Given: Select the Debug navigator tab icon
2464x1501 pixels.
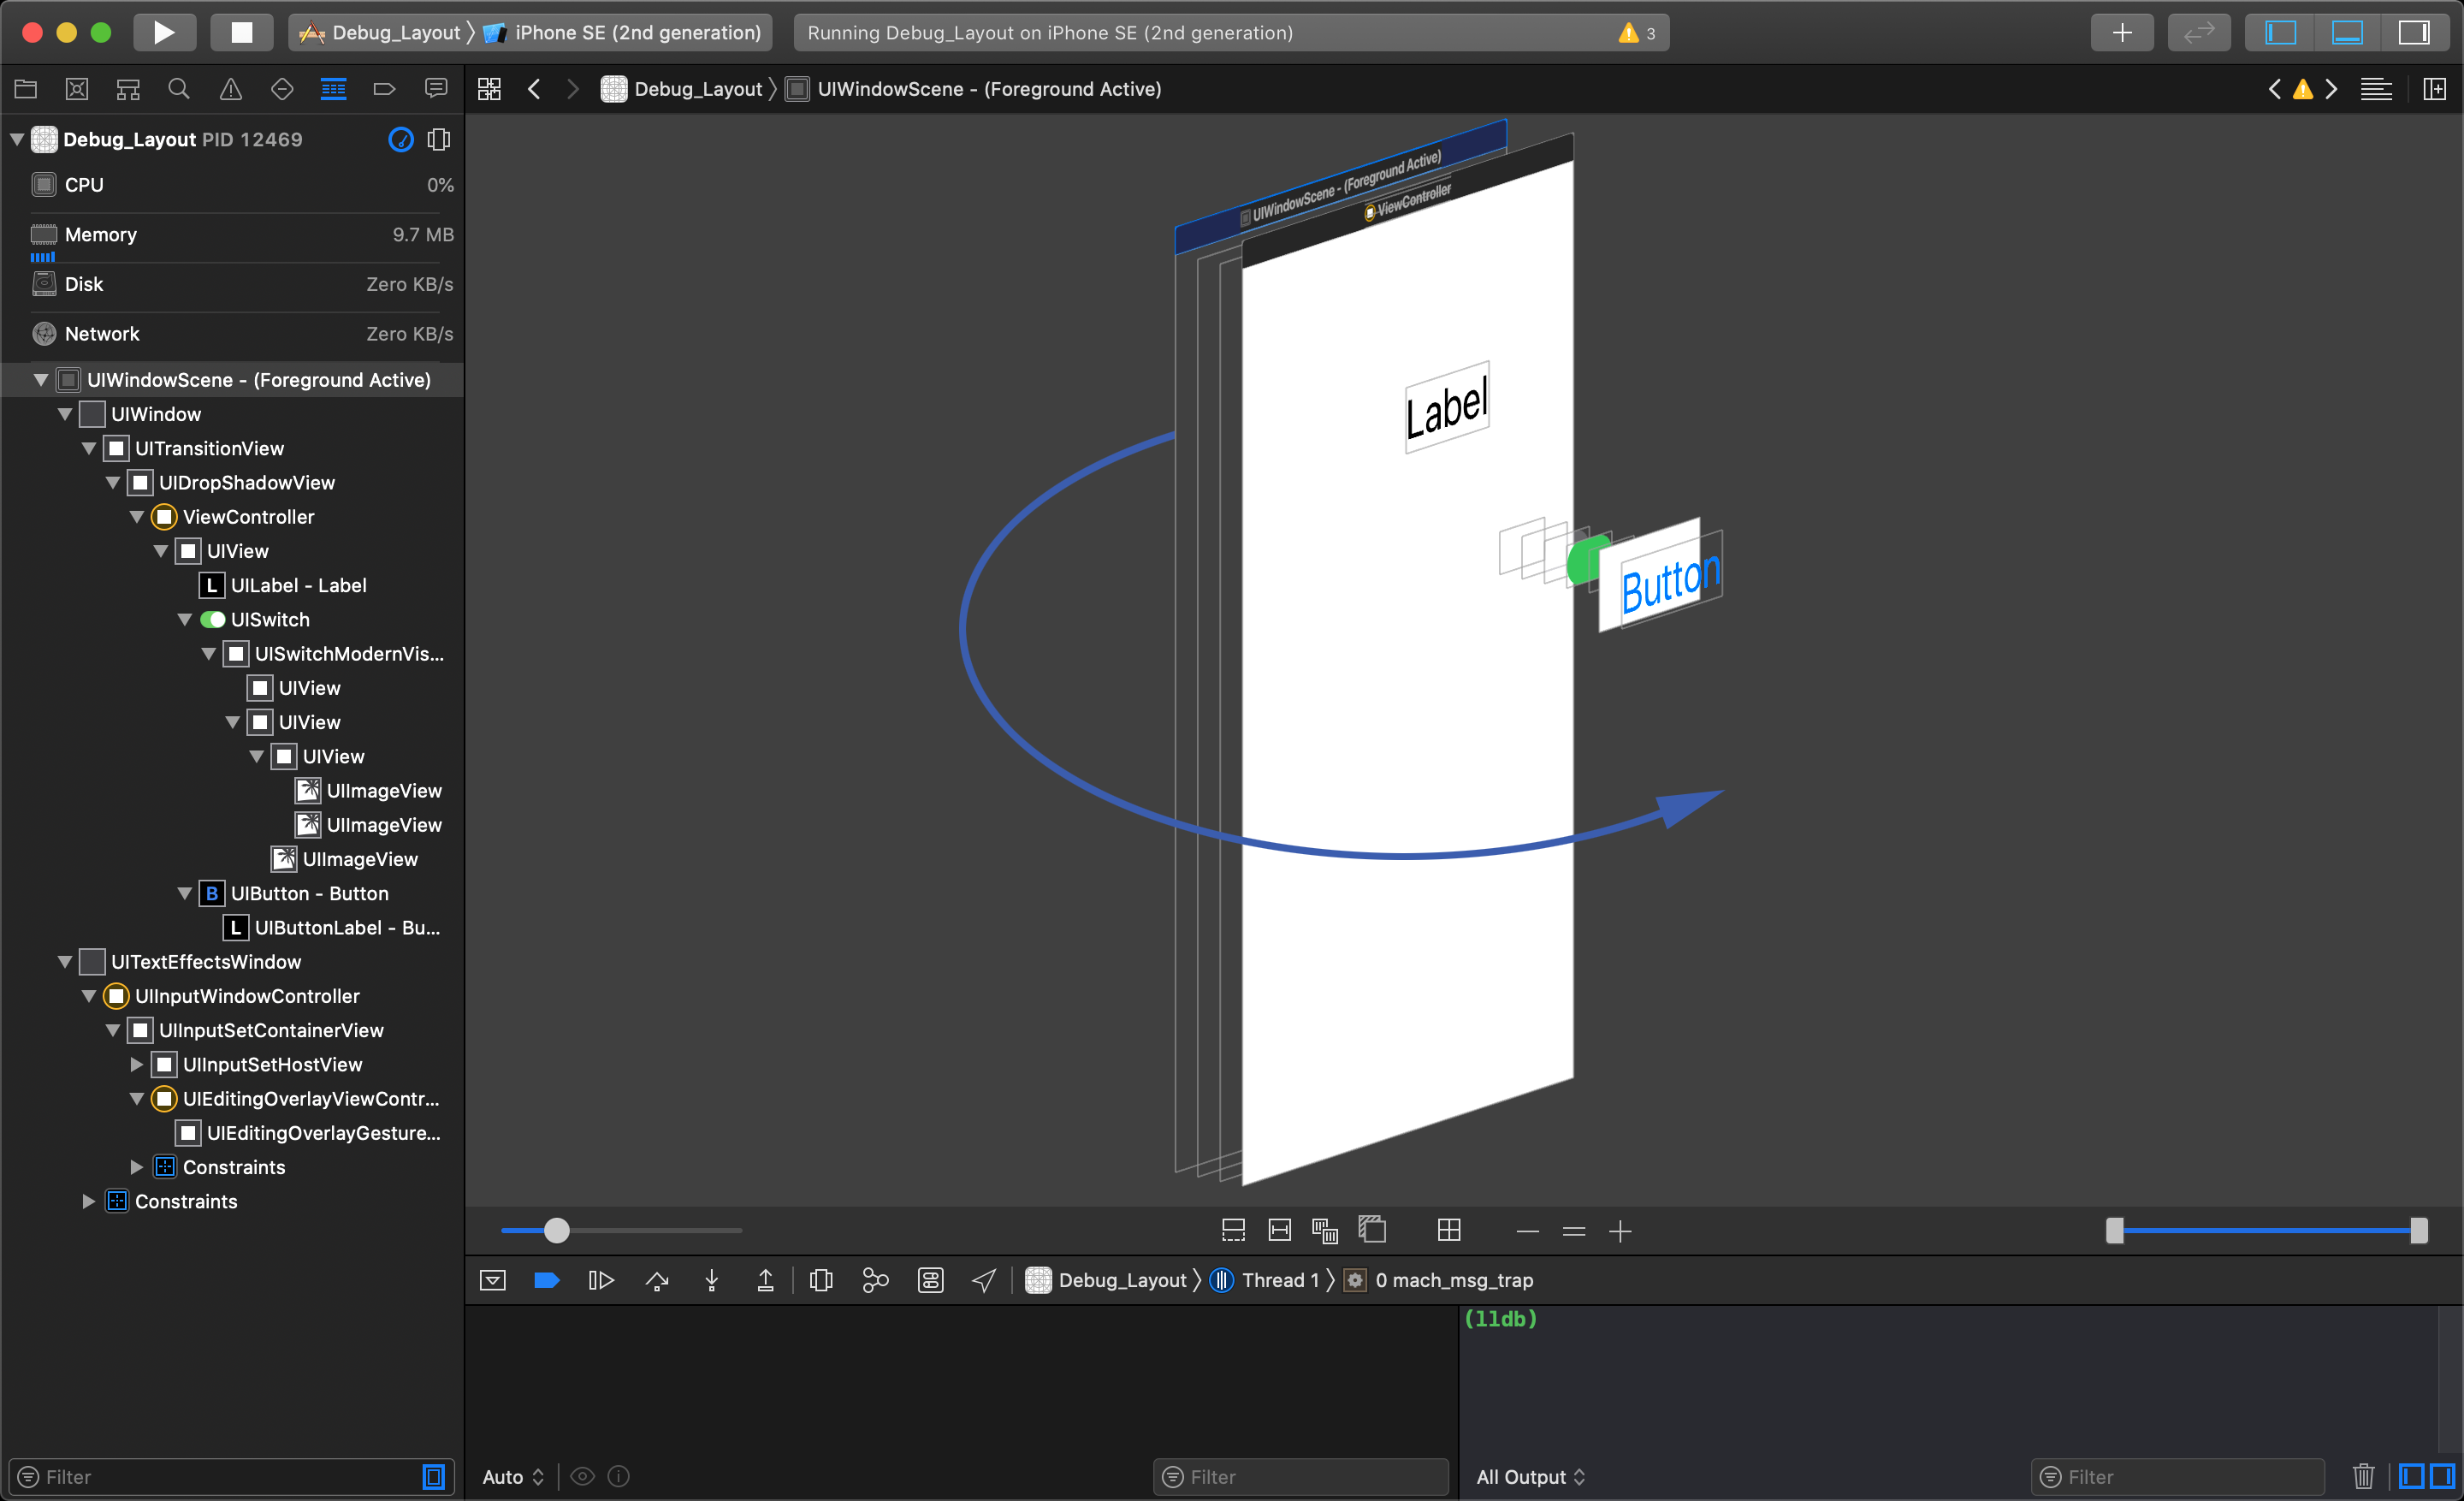Looking at the screenshot, I should pyautogui.click(x=333, y=89).
